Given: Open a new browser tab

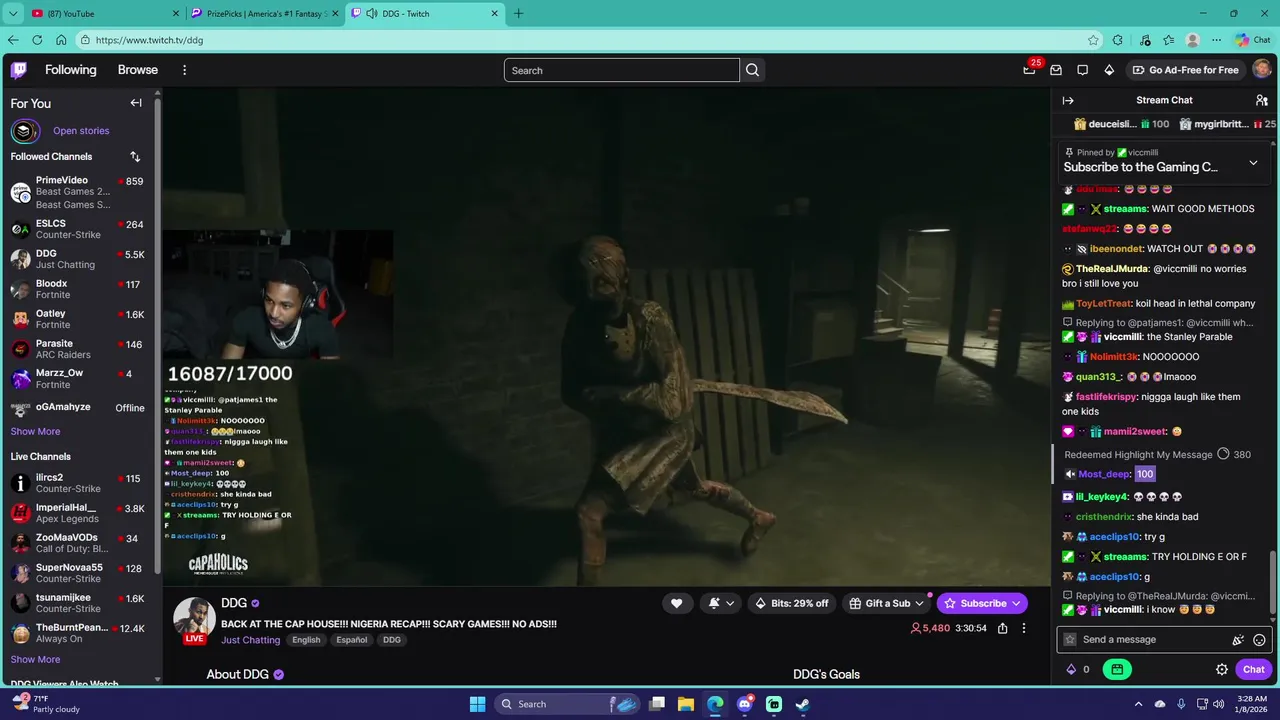Looking at the screenshot, I should pyautogui.click(x=518, y=14).
